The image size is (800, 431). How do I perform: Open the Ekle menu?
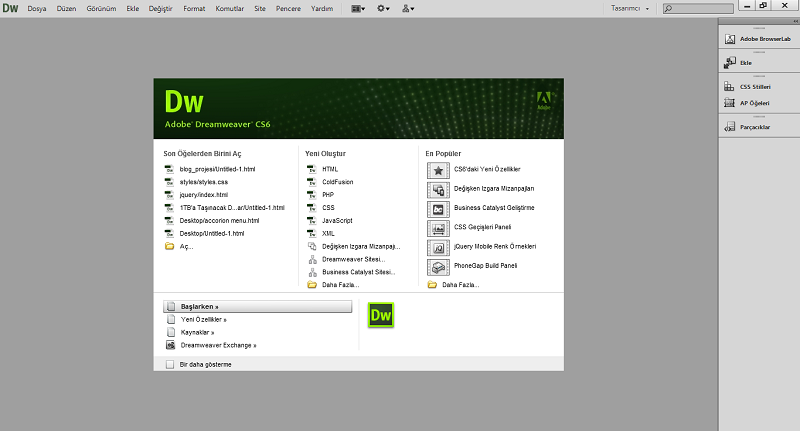133,9
